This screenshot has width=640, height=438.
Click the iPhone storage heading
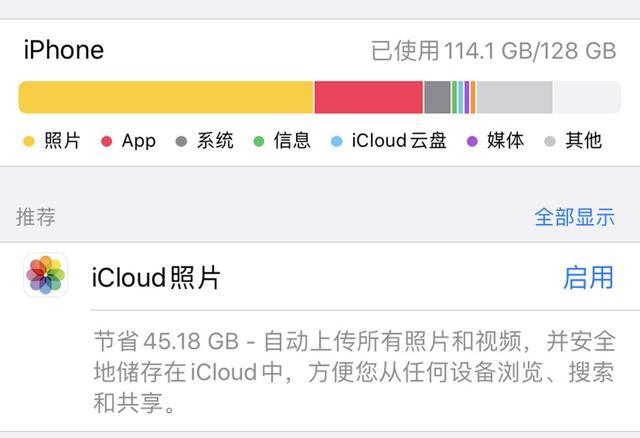pyautogui.click(x=64, y=50)
